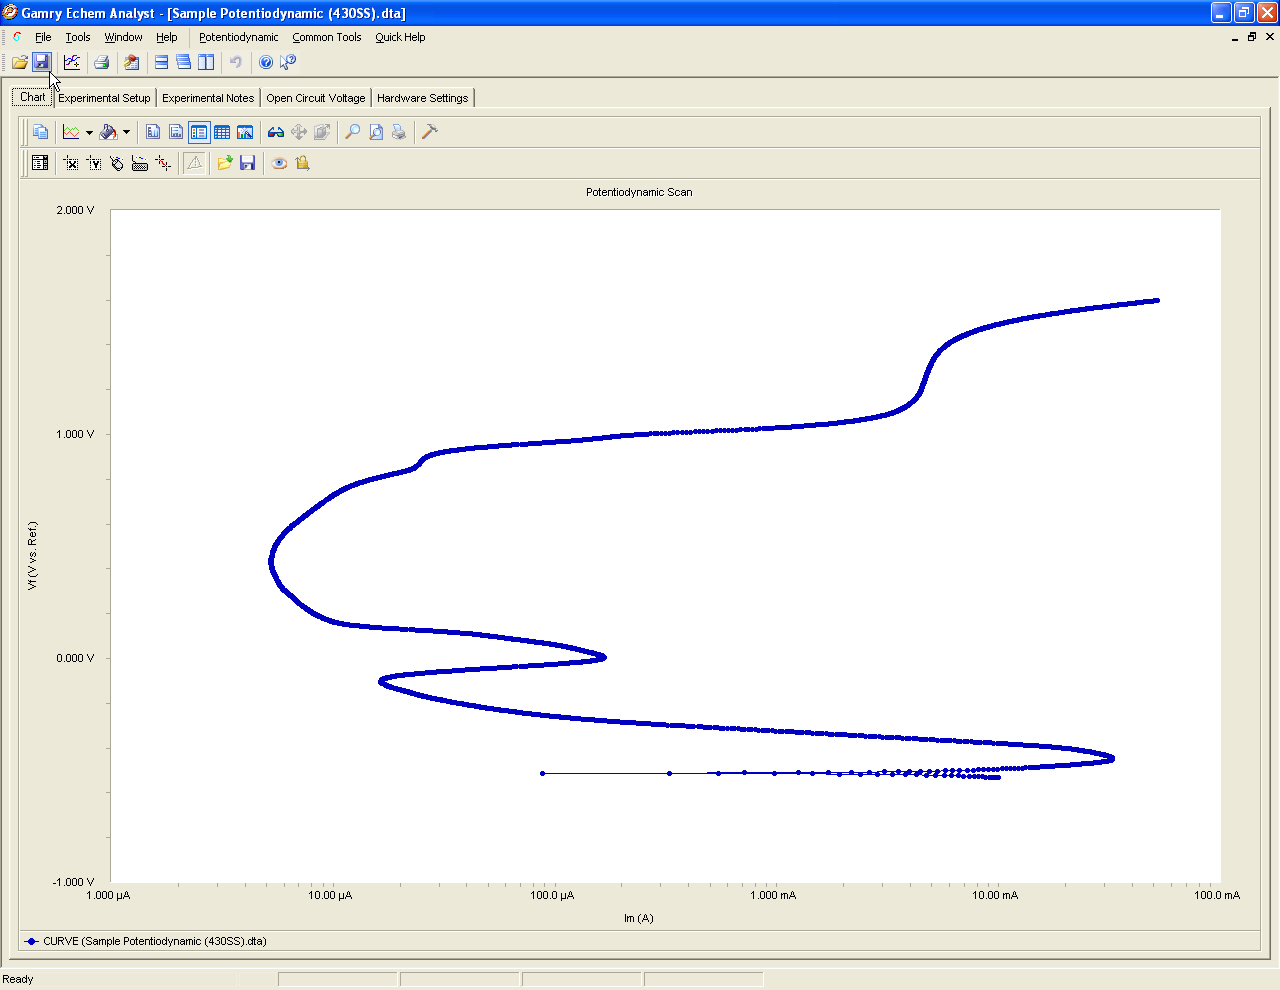This screenshot has width=1280, height=990.
Task: Tile windows vertically icon
Action: click(x=205, y=62)
